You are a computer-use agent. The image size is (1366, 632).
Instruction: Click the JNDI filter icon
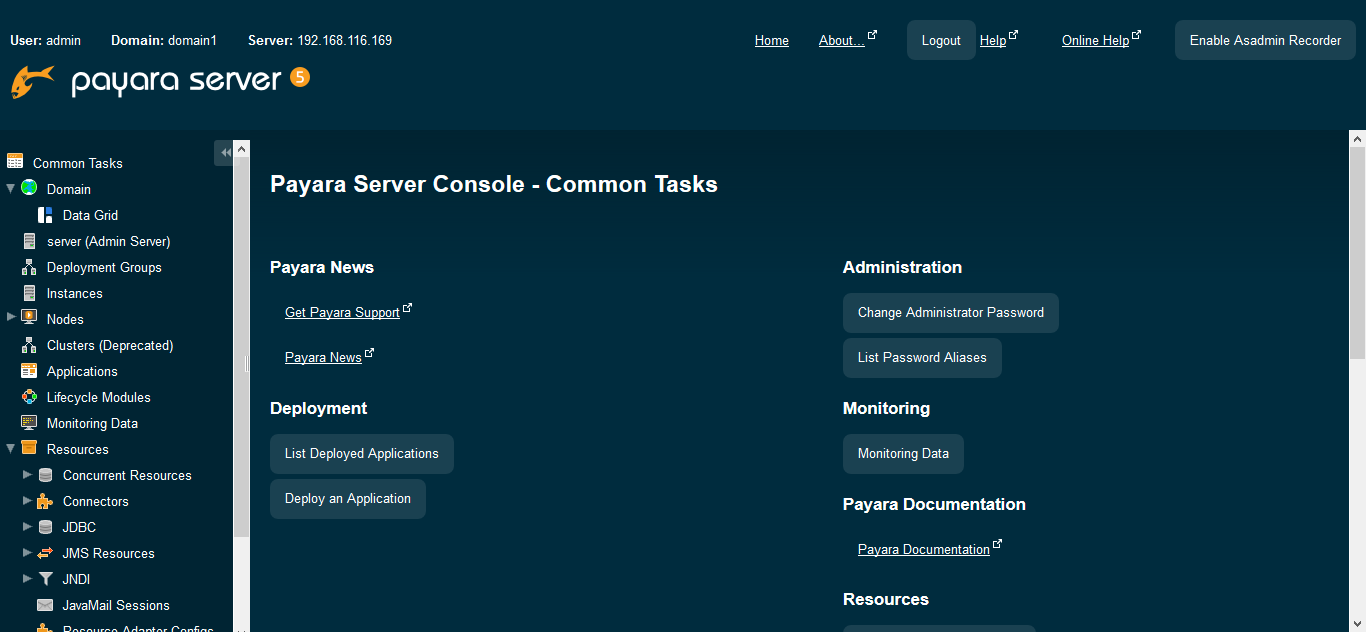(45, 579)
